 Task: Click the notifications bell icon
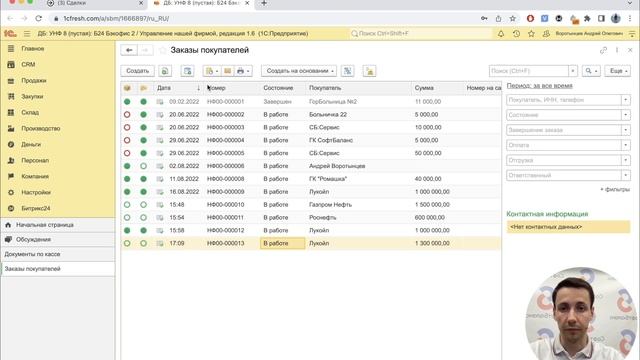coord(501,34)
